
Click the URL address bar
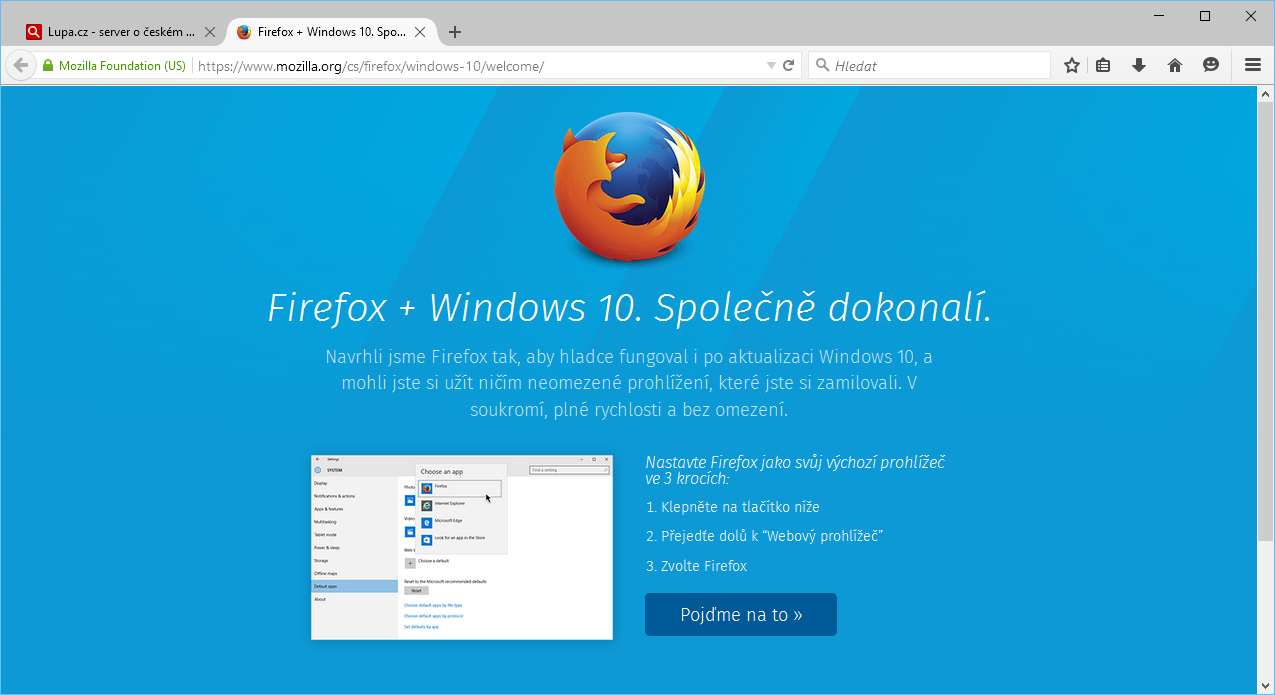point(480,65)
